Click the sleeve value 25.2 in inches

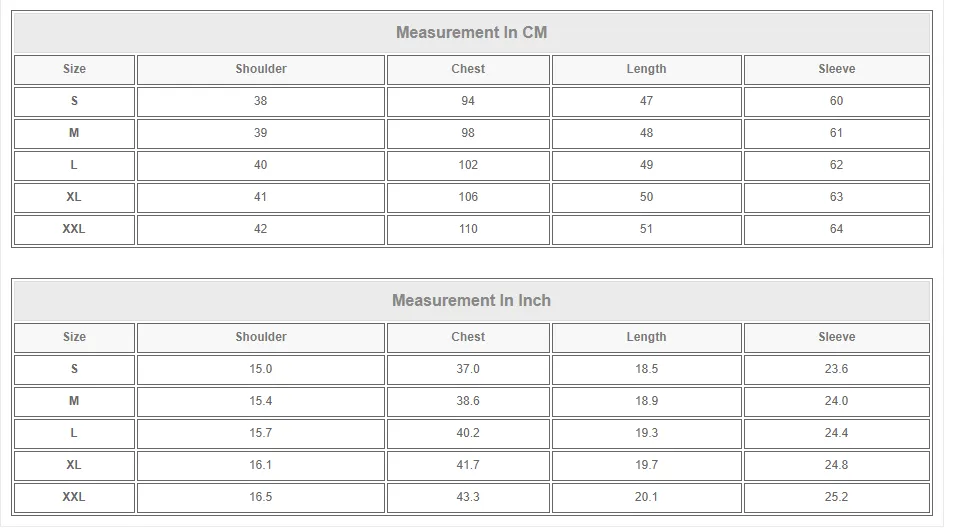(837, 497)
